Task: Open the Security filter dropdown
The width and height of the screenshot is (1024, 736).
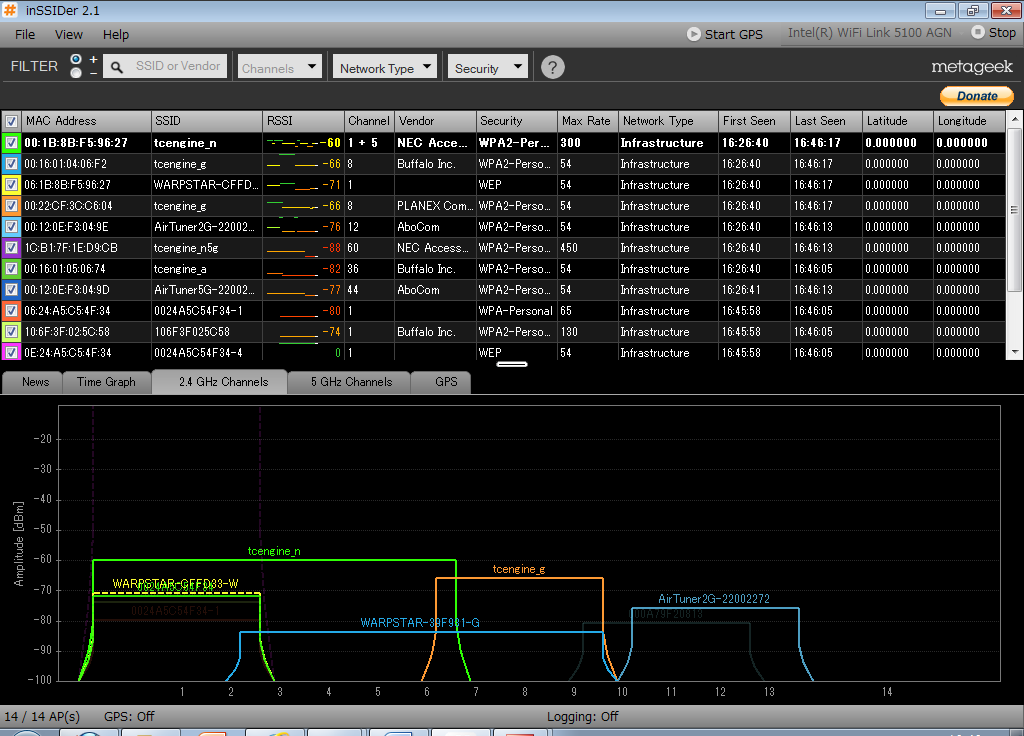Action: coord(487,67)
